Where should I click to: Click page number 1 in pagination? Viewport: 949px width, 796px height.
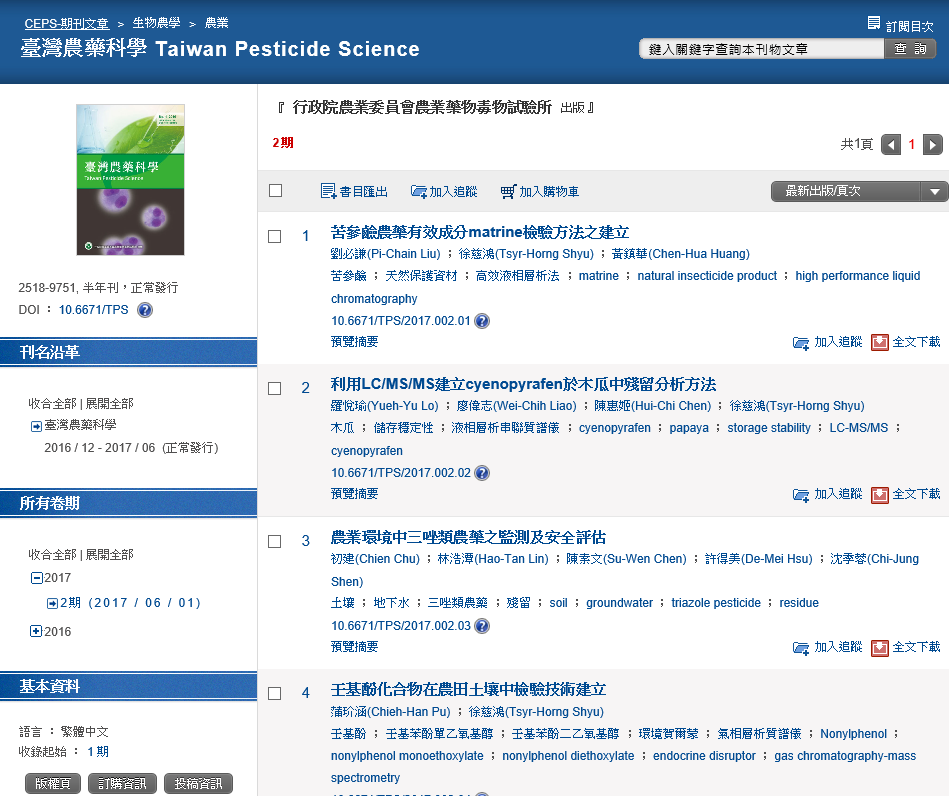click(x=911, y=145)
